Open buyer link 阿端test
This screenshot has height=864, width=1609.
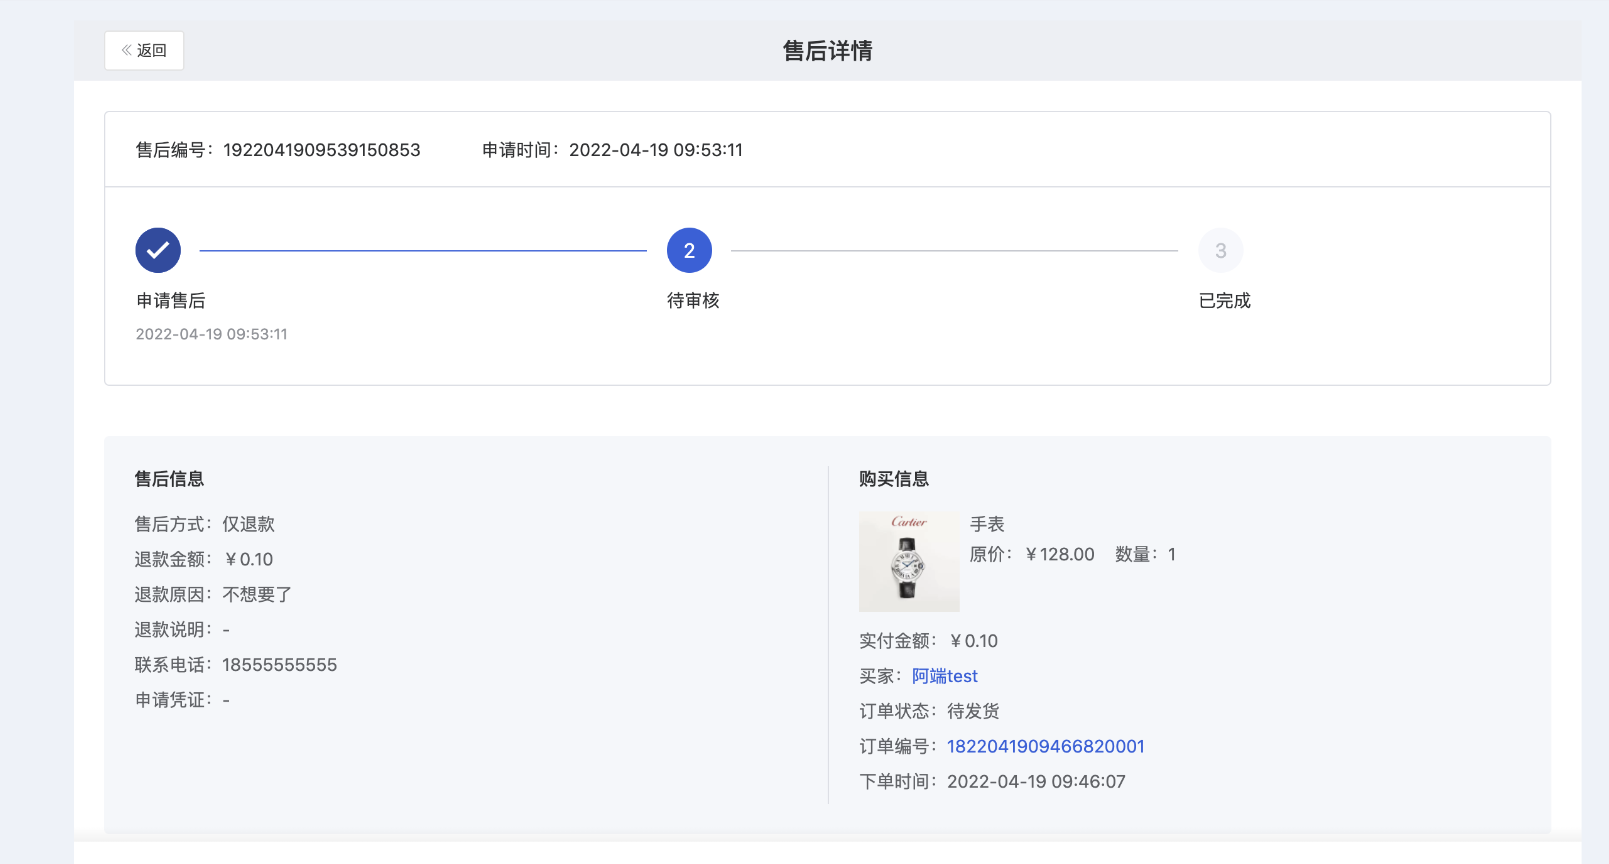click(944, 676)
